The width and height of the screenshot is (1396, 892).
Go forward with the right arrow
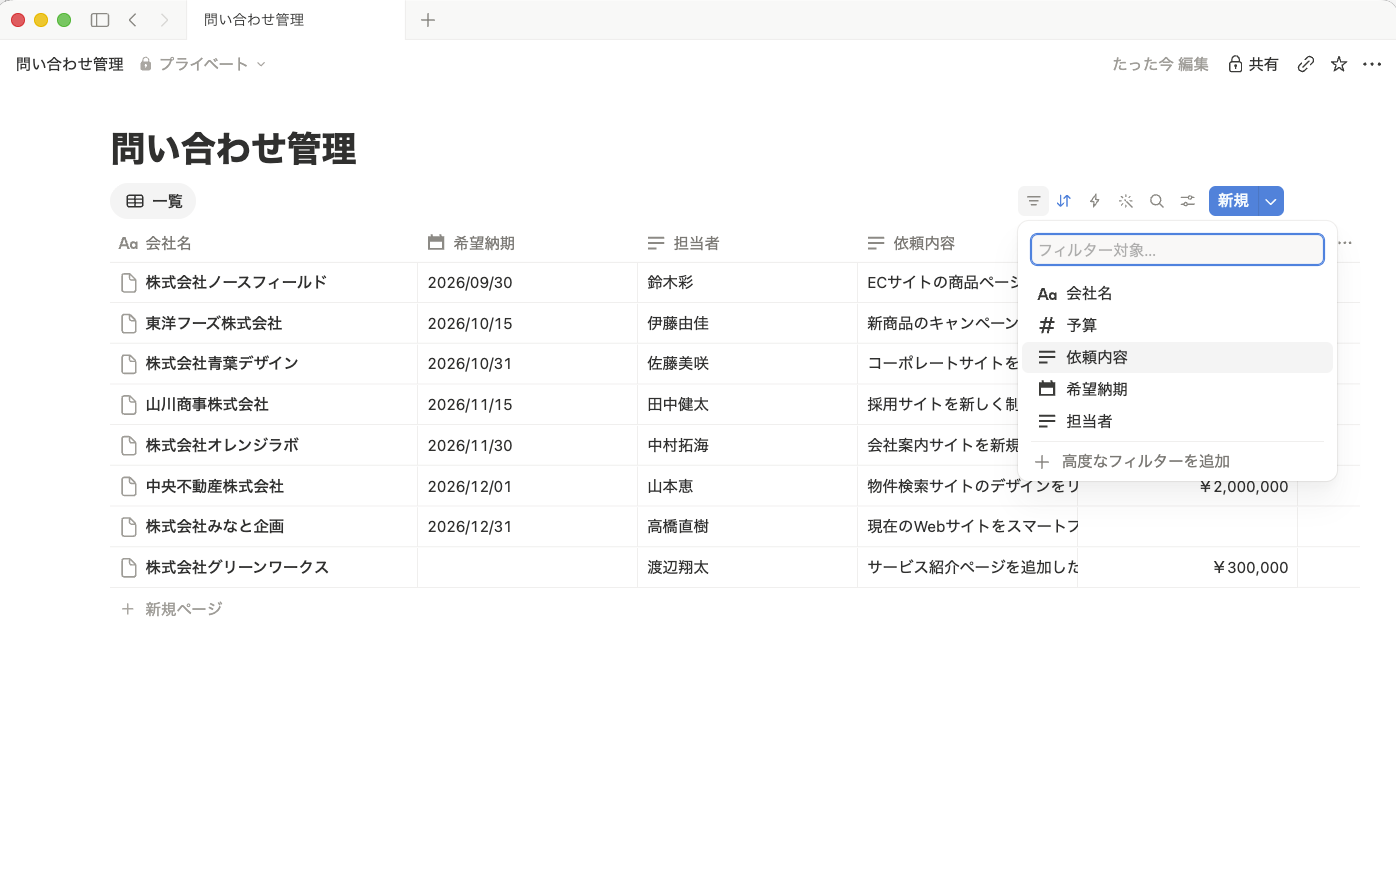click(164, 20)
